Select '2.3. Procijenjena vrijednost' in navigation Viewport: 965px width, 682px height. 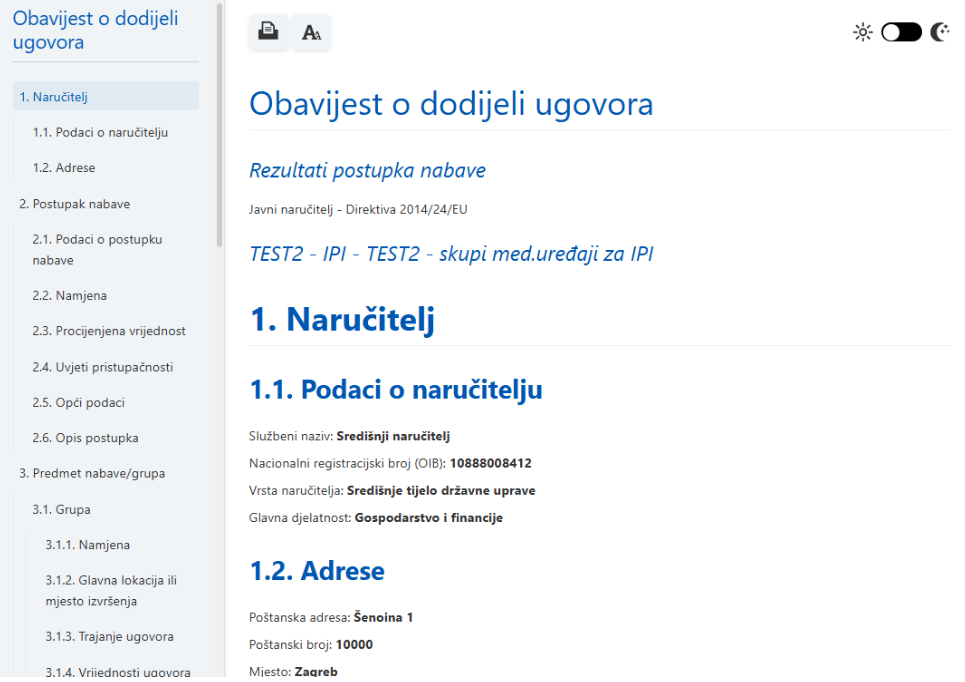click(108, 331)
